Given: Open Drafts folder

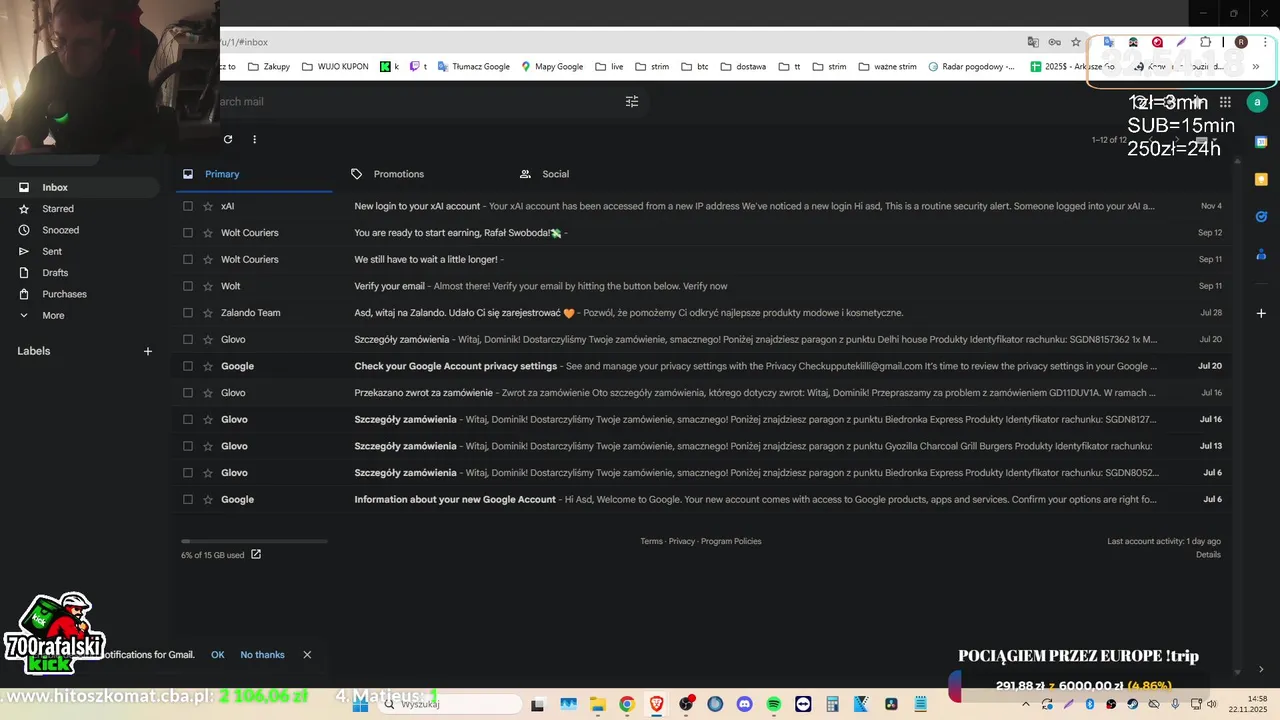Looking at the screenshot, I should (55, 273).
